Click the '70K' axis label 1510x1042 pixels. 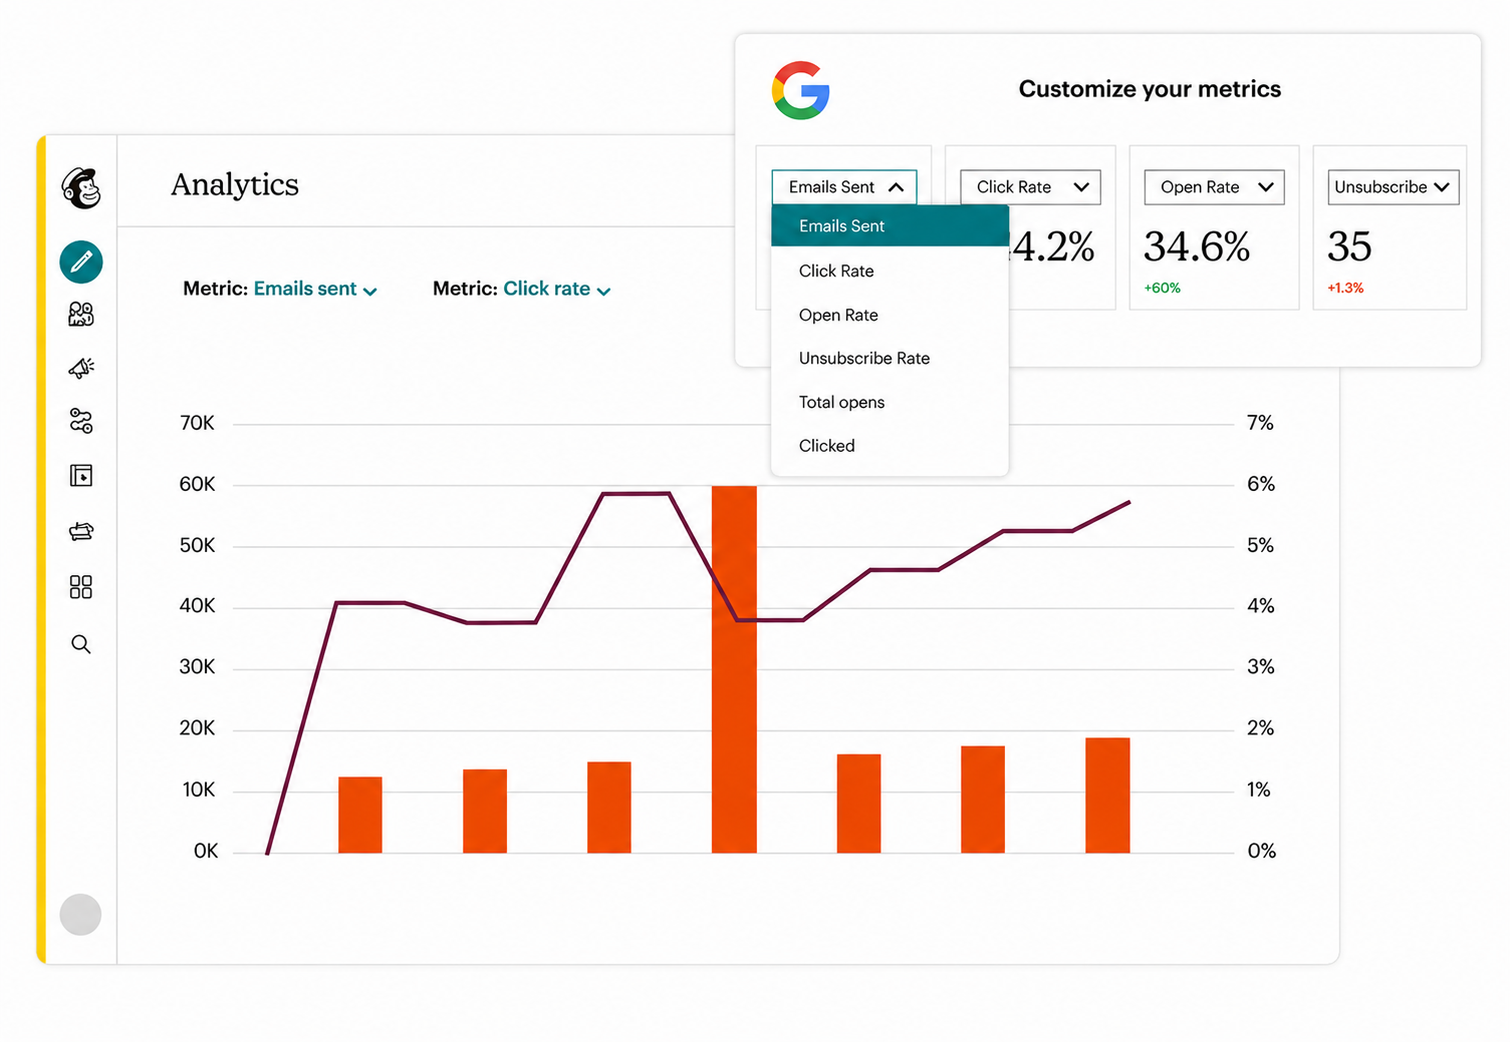(x=197, y=423)
